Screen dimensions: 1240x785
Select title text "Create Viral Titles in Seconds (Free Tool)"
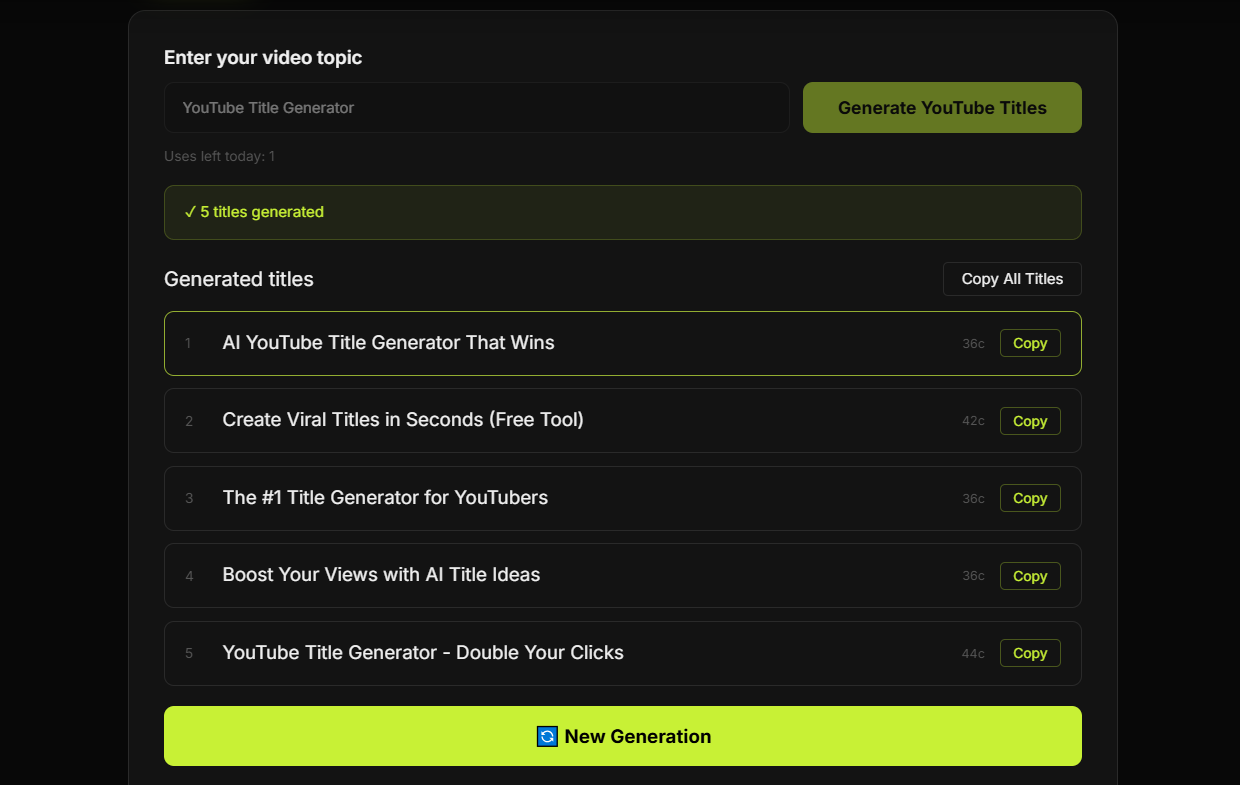coord(403,420)
